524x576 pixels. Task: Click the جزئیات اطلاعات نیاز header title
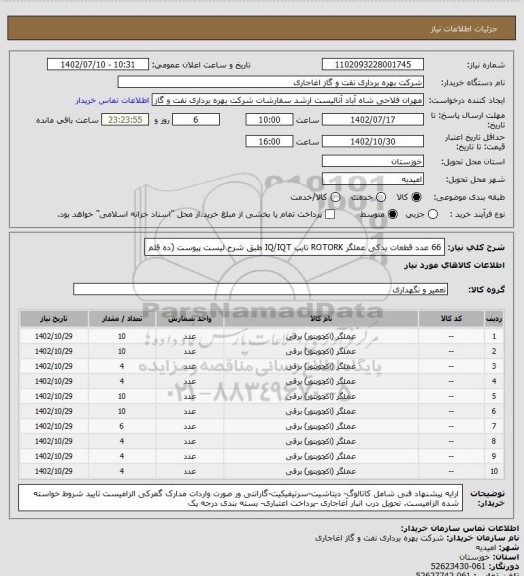click(464, 29)
